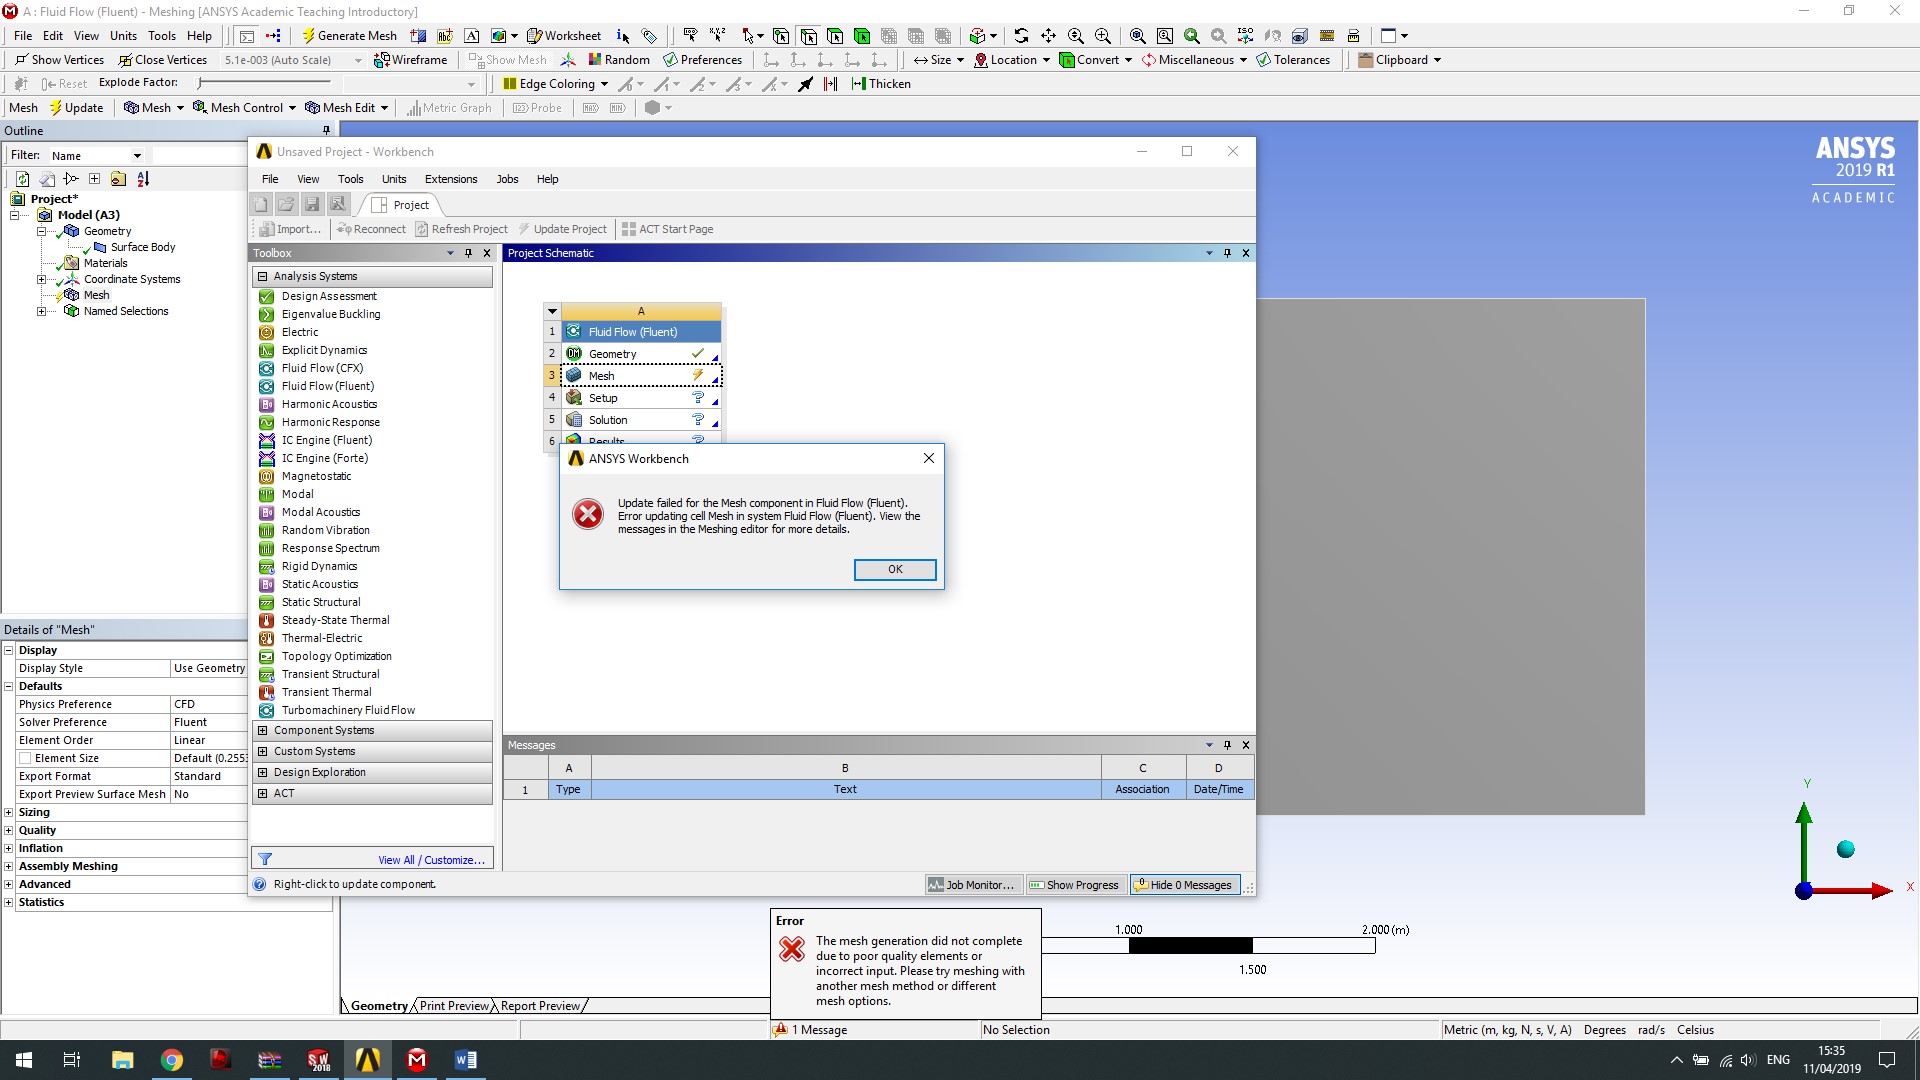Click the Generate Mesh toolbar button

(x=350, y=36)
